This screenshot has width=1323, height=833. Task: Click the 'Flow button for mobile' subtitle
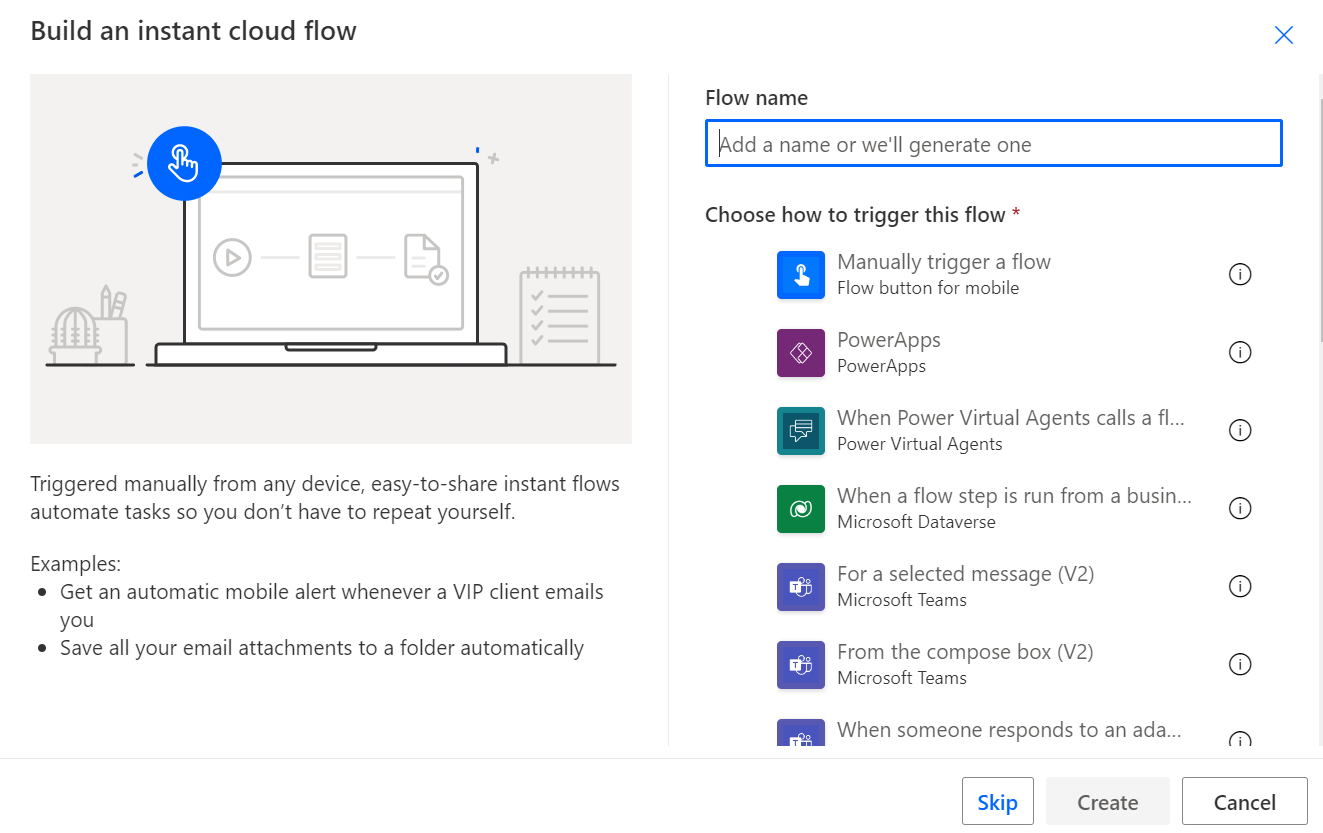928,288
